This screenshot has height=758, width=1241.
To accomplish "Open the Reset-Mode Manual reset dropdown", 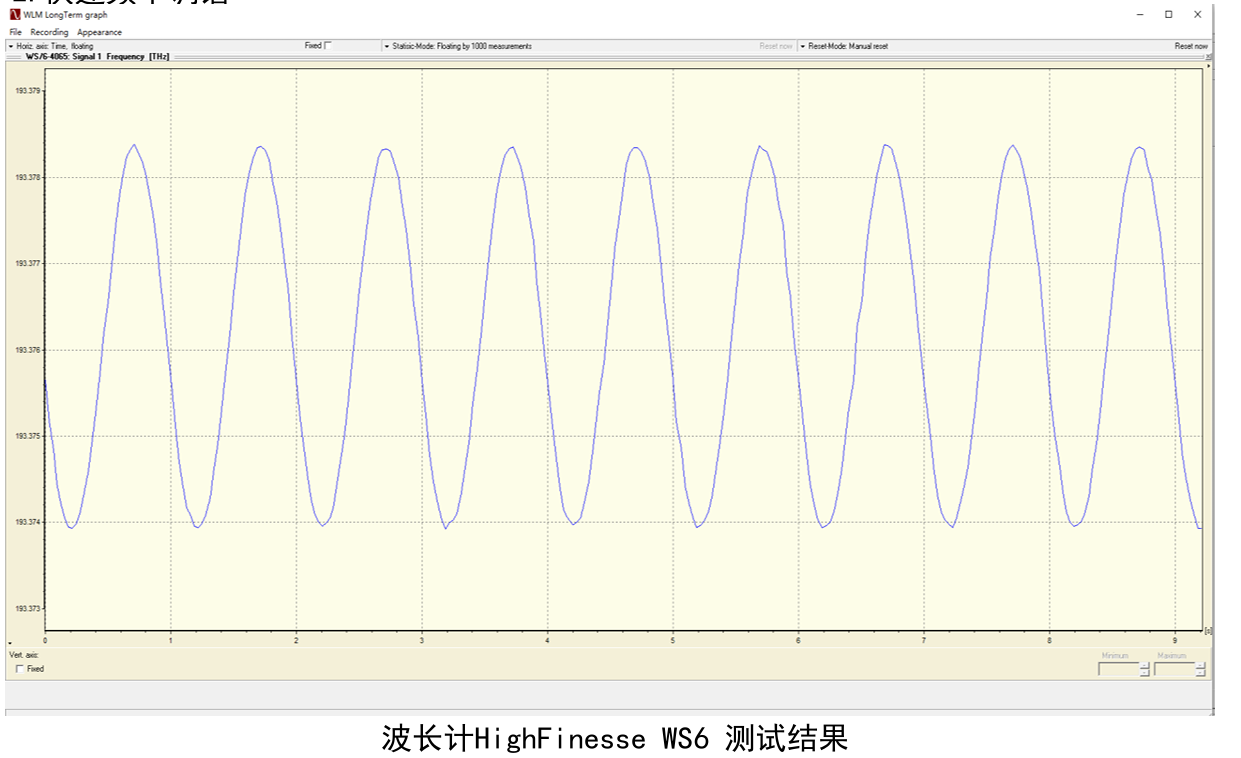I will [846, 46].
